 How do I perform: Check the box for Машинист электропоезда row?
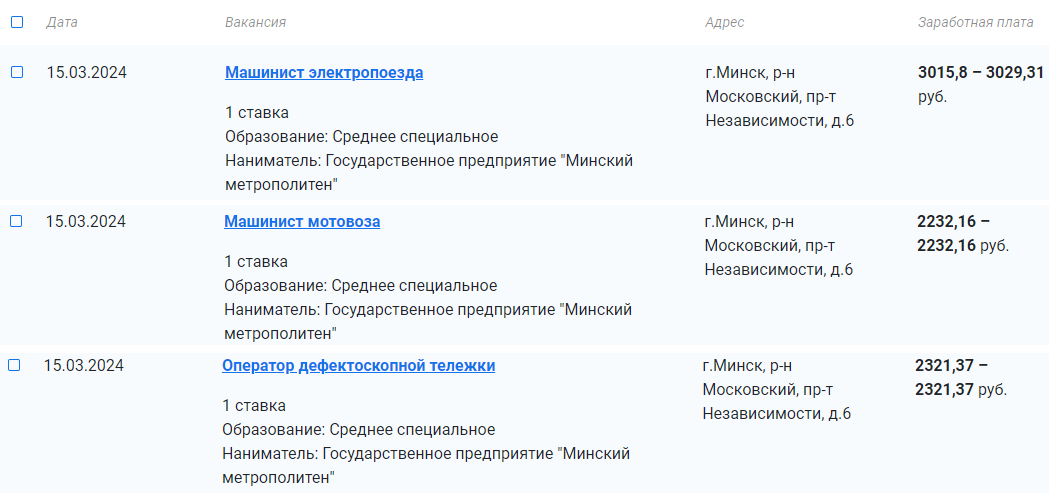[17, 72]
